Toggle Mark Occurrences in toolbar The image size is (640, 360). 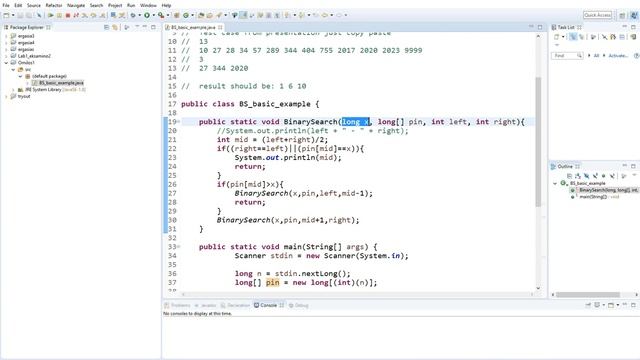243,15
